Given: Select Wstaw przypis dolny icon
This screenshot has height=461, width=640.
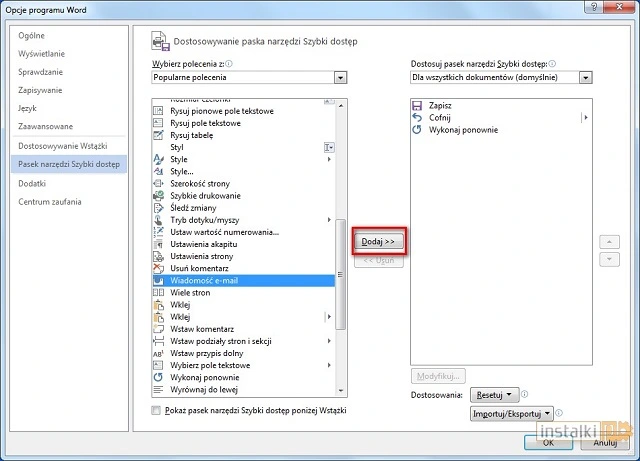Looking at the screenshot, I should [158, 353].
